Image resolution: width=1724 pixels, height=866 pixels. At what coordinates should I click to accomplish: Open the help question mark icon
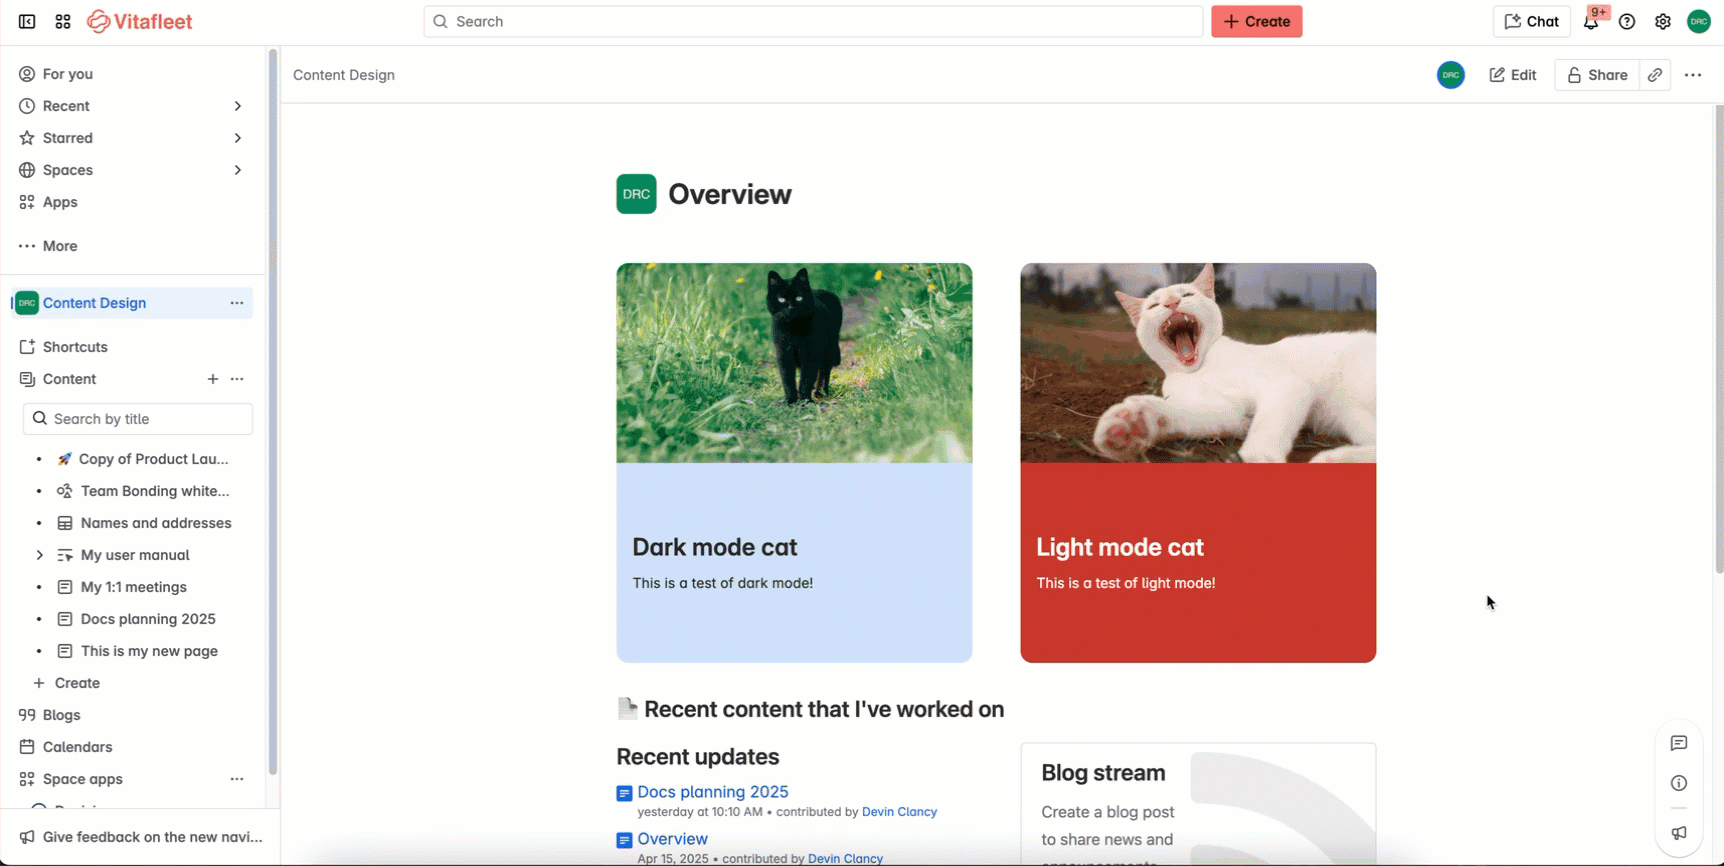point(1627,21)
